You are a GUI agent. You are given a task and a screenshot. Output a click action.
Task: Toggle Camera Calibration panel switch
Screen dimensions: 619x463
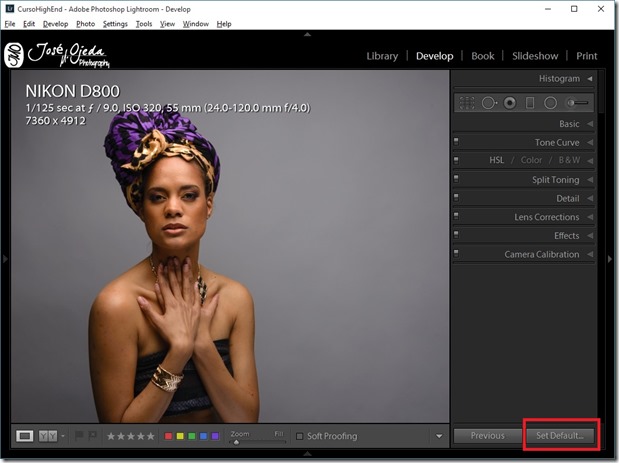(456, 253)
